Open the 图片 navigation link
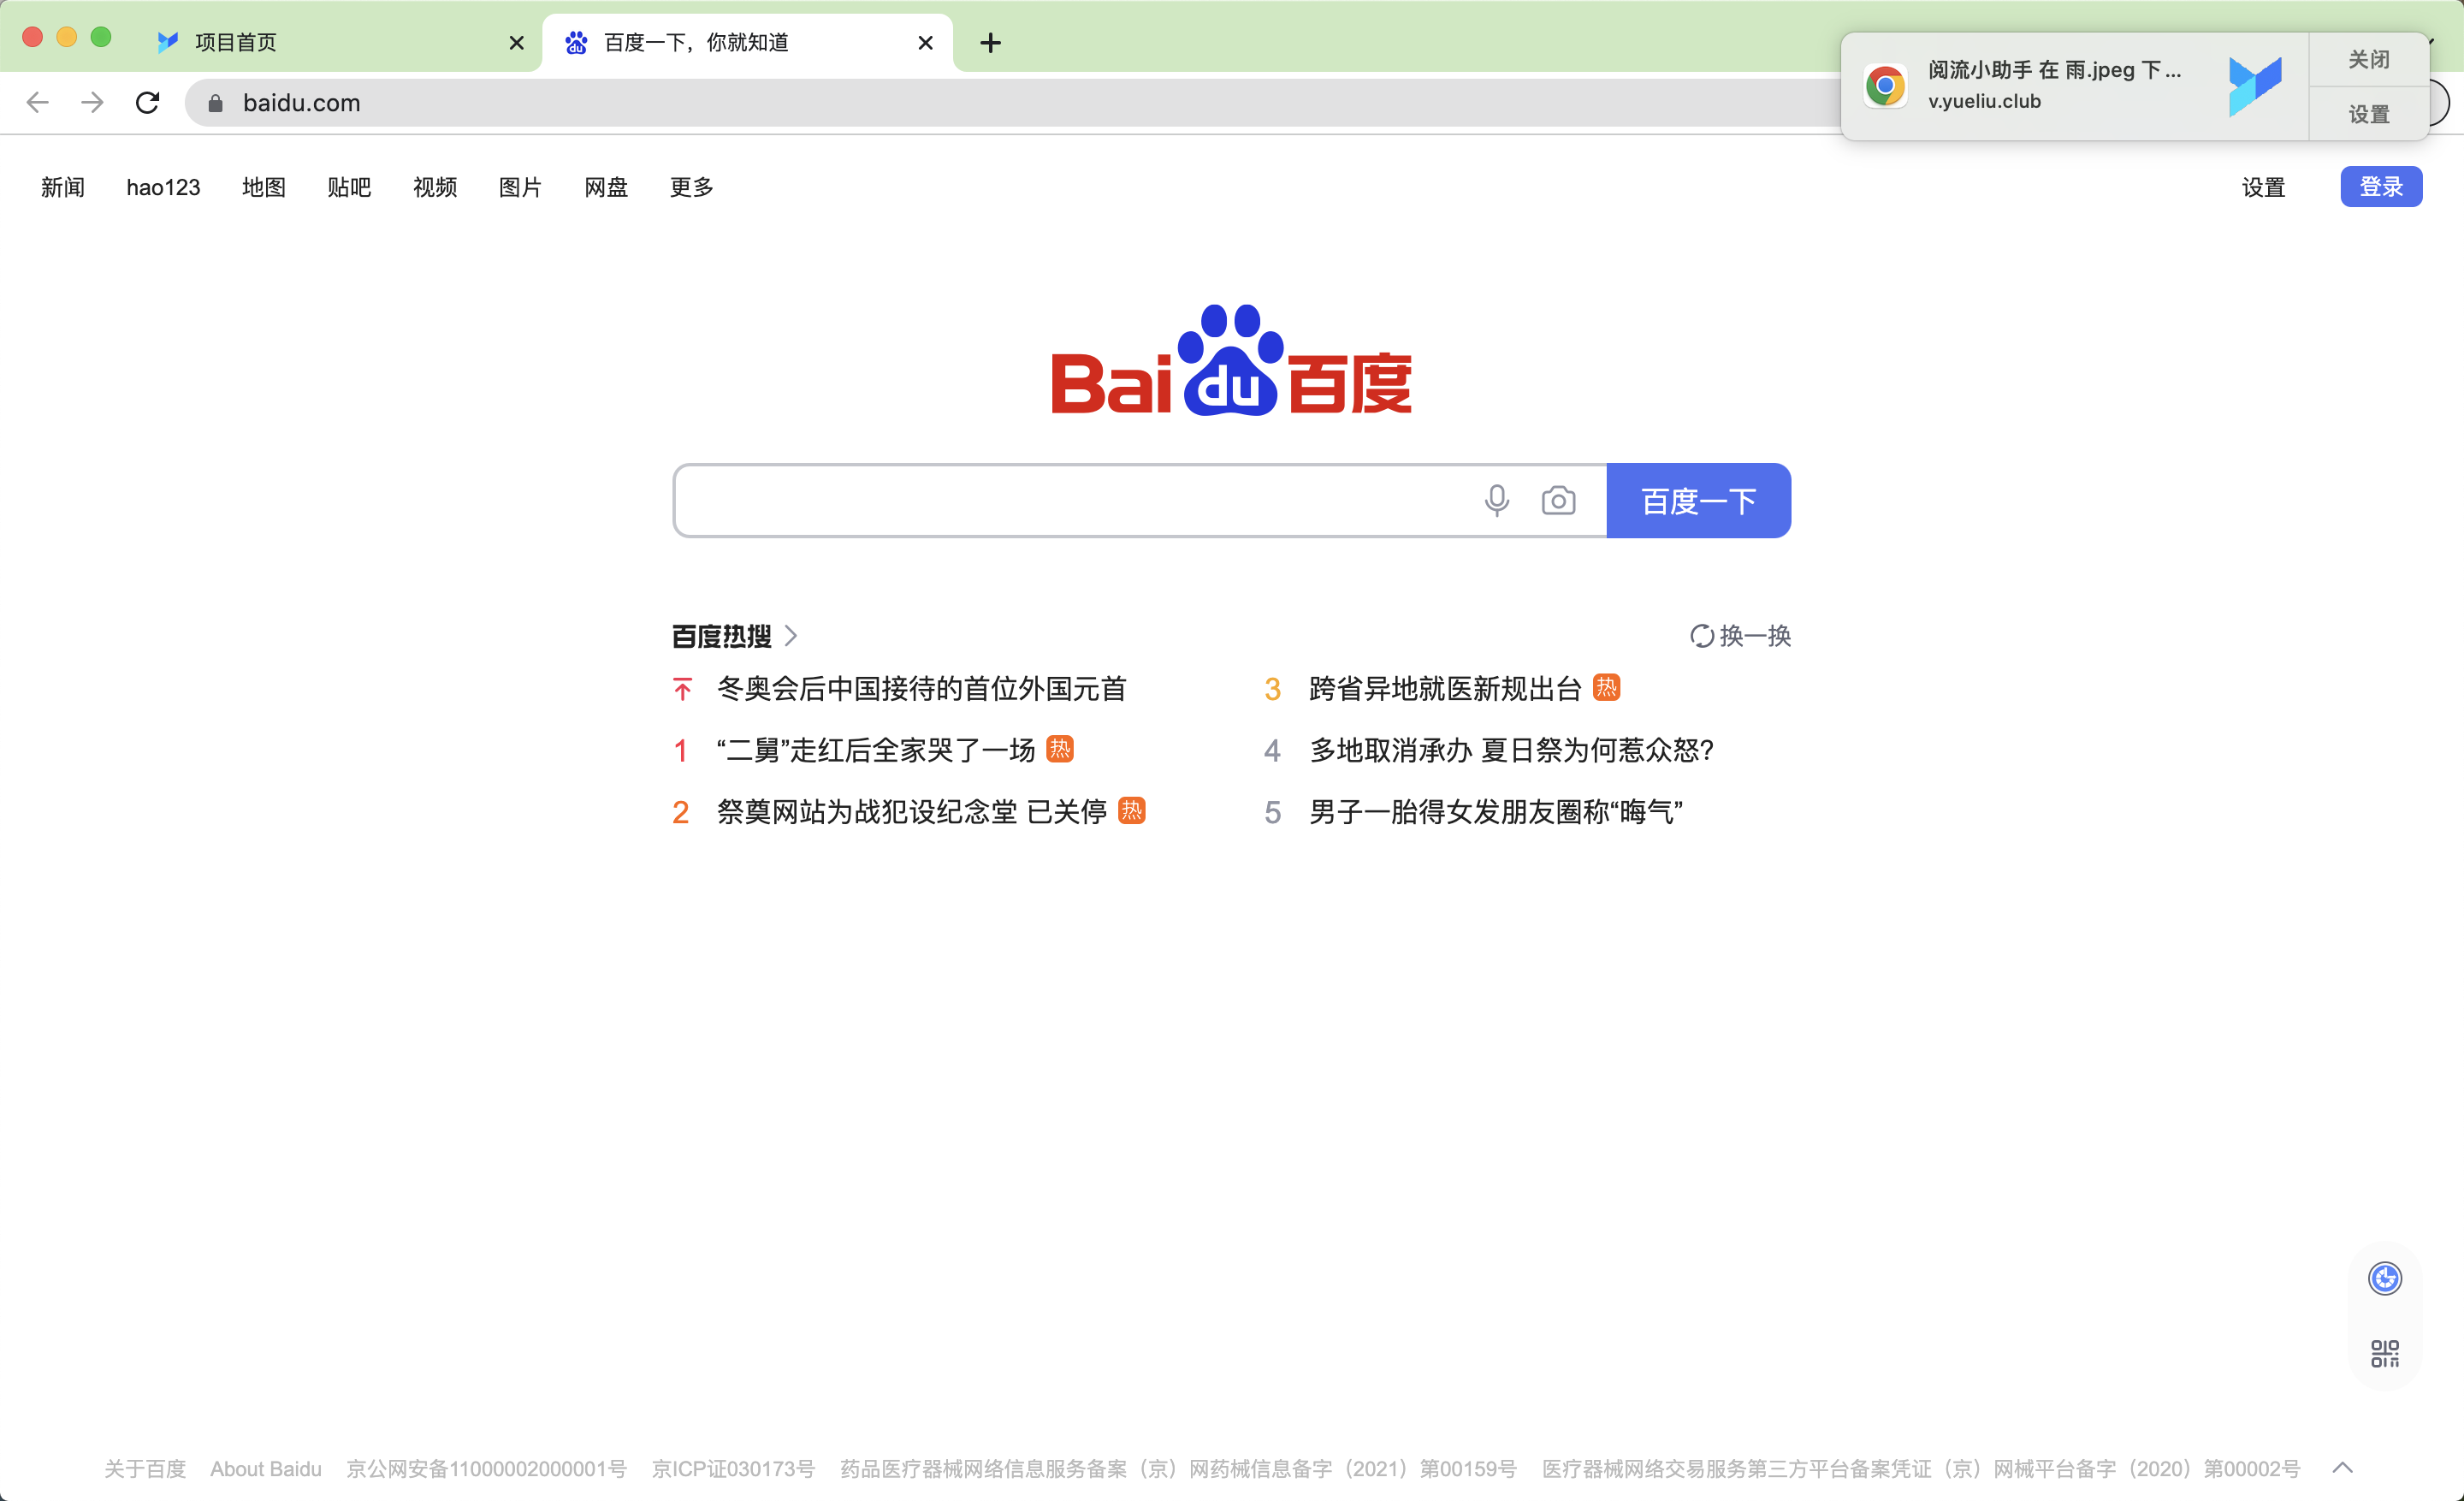2464x1501 pixels. 520,187
